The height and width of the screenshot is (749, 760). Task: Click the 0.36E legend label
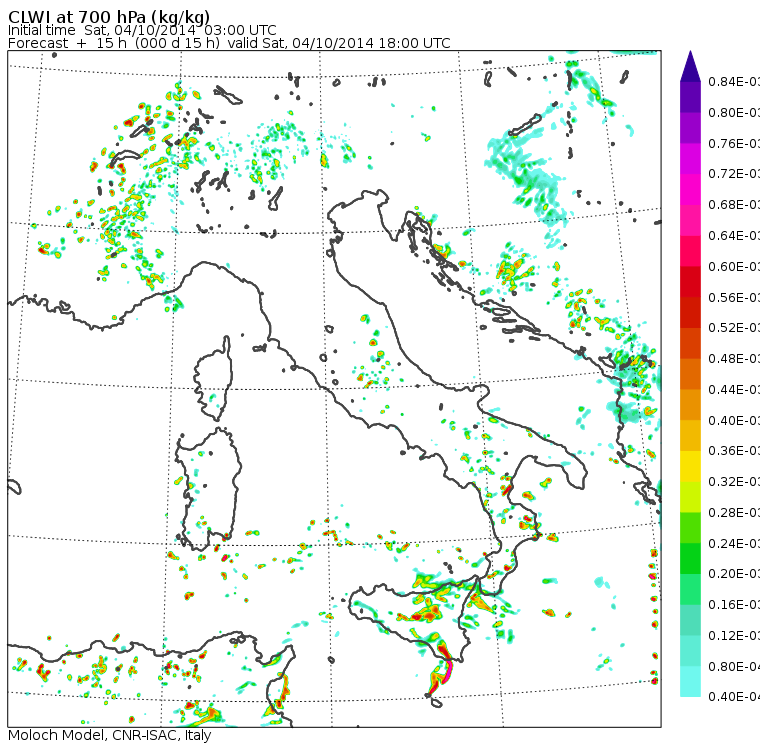click(x=734, y=451)
